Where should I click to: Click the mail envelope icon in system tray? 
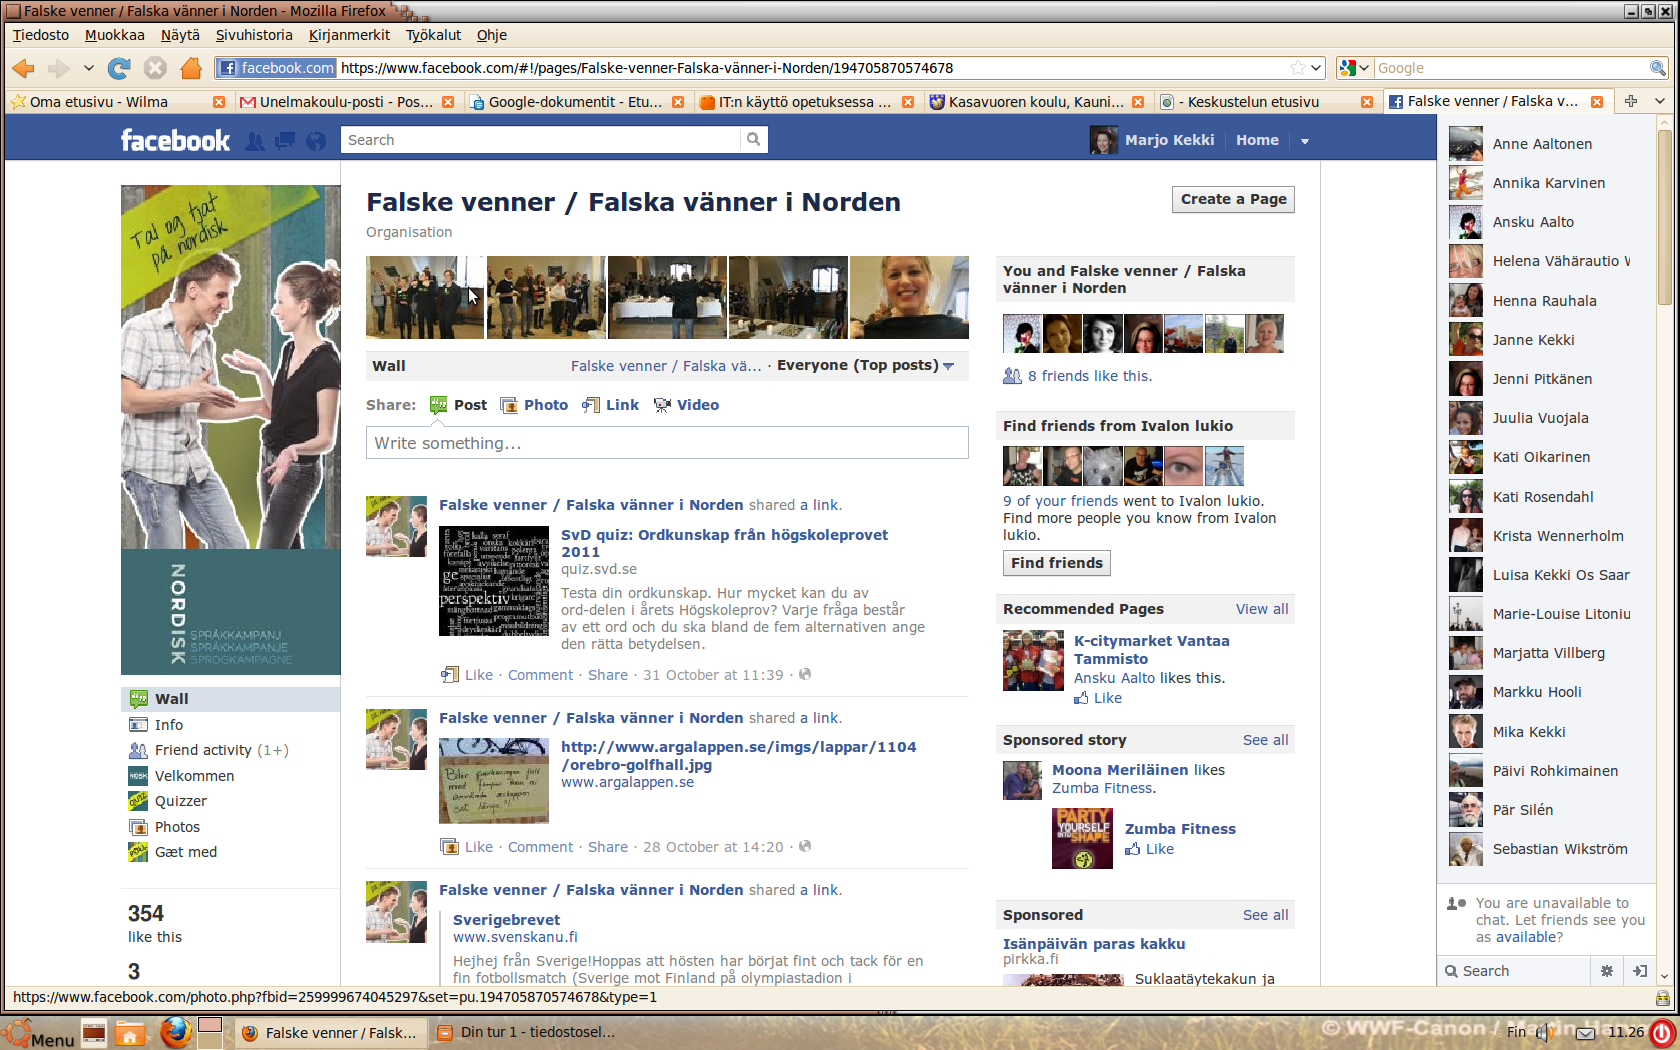[1585, 1033]
